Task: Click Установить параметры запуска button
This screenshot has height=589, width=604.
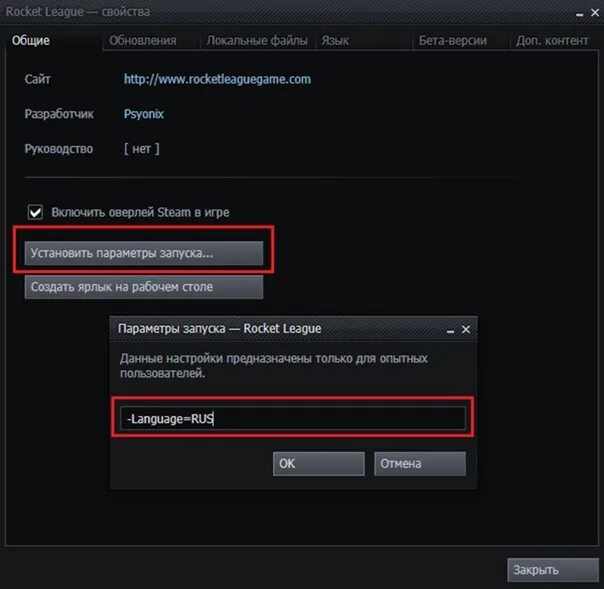Action: click(x=144, y=253)
